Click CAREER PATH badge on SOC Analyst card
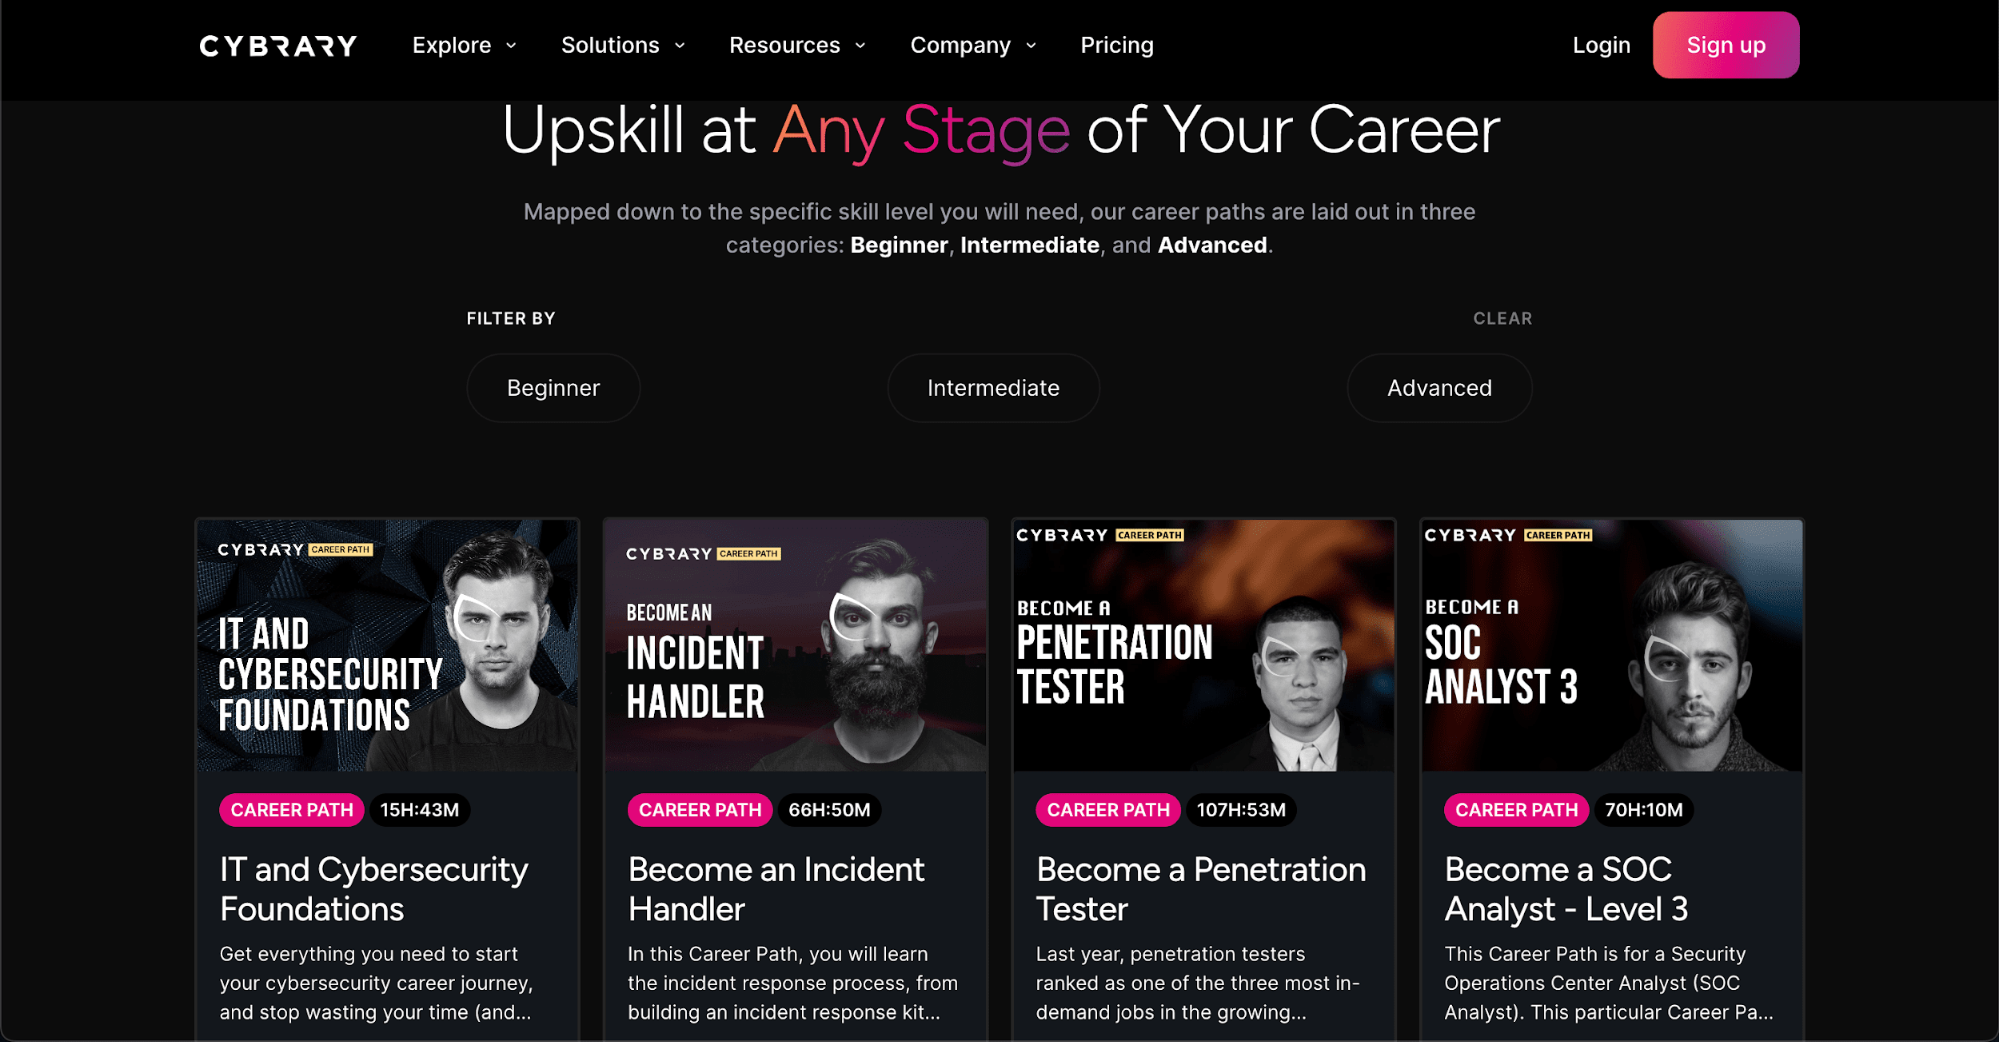The image size is (1999, 1042). [1516, 810]
